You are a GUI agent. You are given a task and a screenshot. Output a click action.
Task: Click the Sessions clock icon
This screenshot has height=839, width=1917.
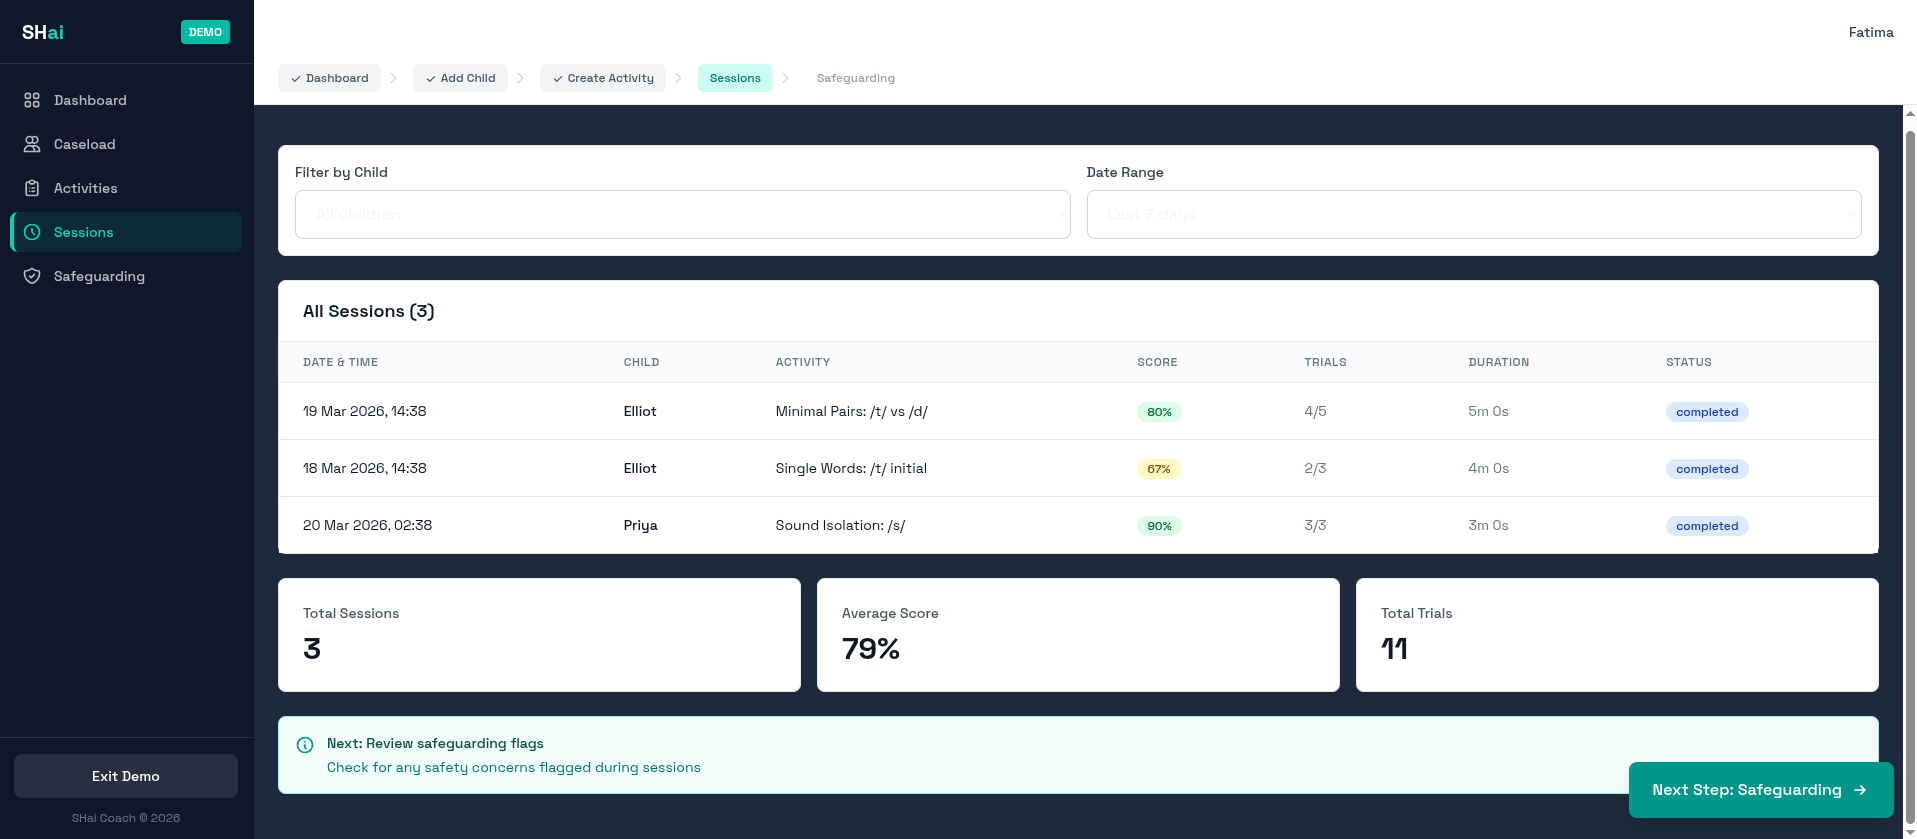coord(32,232)
